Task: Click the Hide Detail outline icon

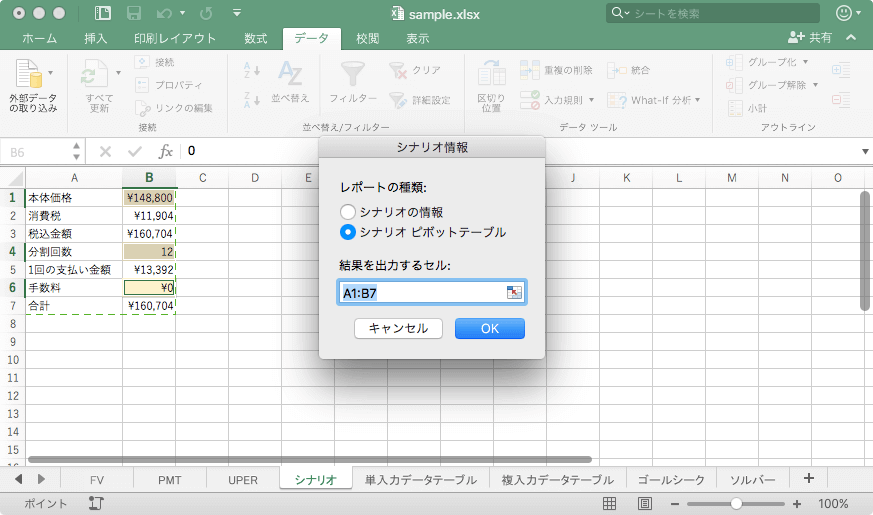Action: click(x=841, y=100)
